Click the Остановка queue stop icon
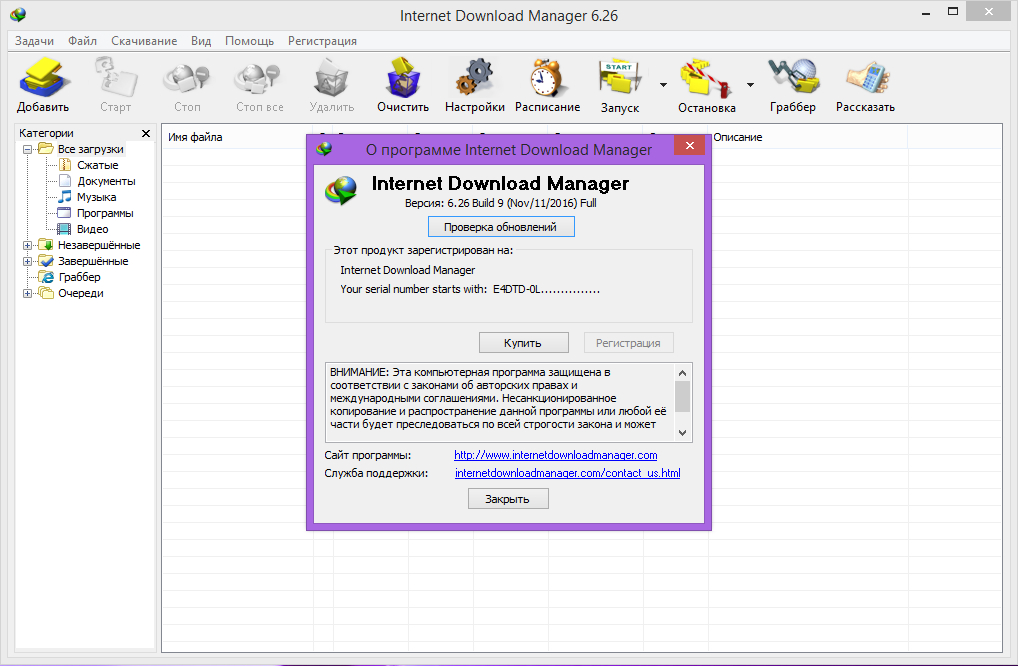This screenshot has height=666, width=1018. point(706,79)
